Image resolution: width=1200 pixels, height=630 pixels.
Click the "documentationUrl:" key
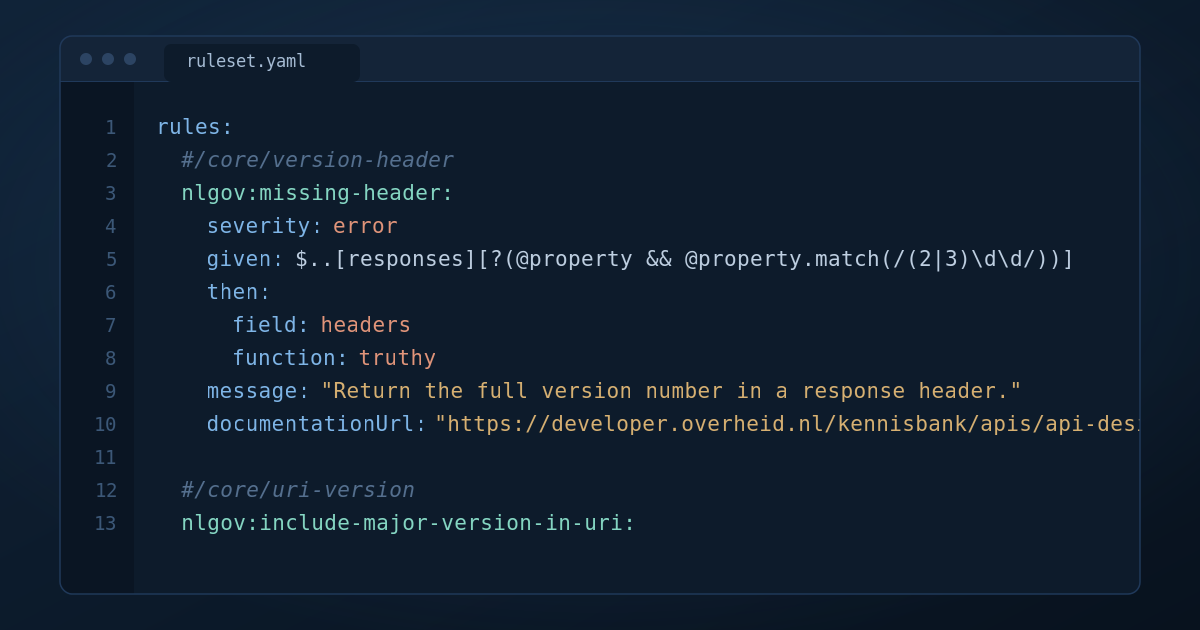coord(317,424)
